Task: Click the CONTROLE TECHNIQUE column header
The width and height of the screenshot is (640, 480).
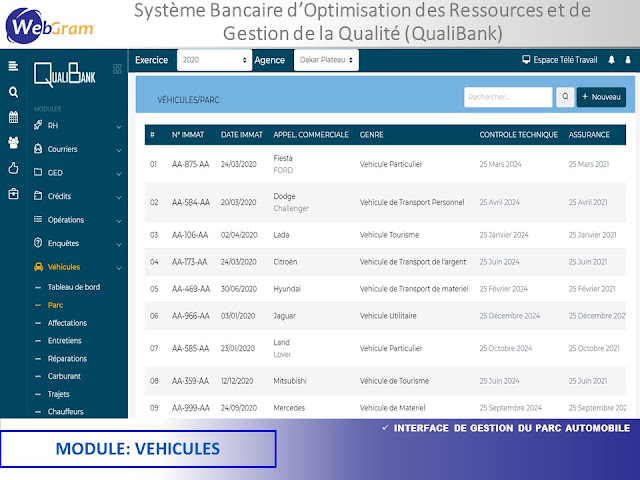Action: [x=518, y=135]
